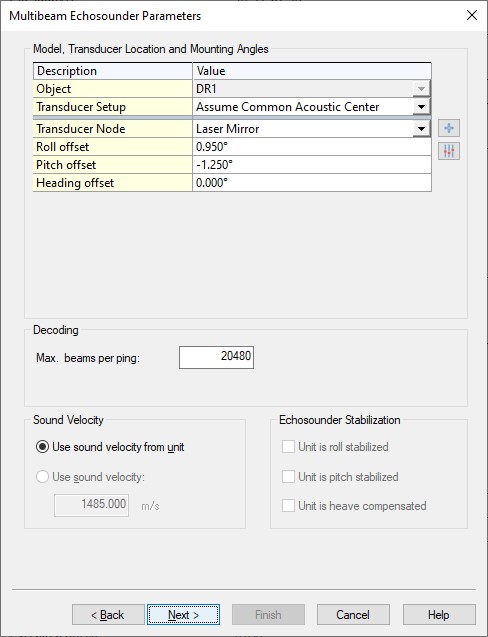The height and width of the screenshot is (637, 488).
Task: Expand the Transducer Node Laser Mirror dropdown
Action: 421,129
